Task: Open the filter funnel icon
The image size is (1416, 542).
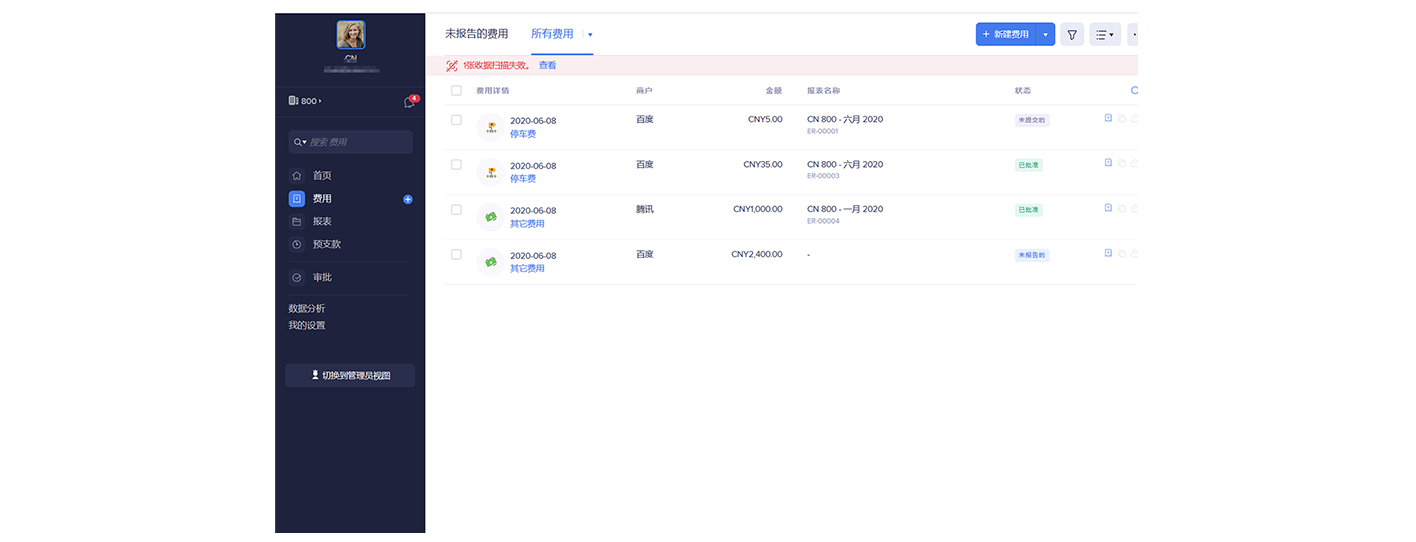Action: [1071, 35]
